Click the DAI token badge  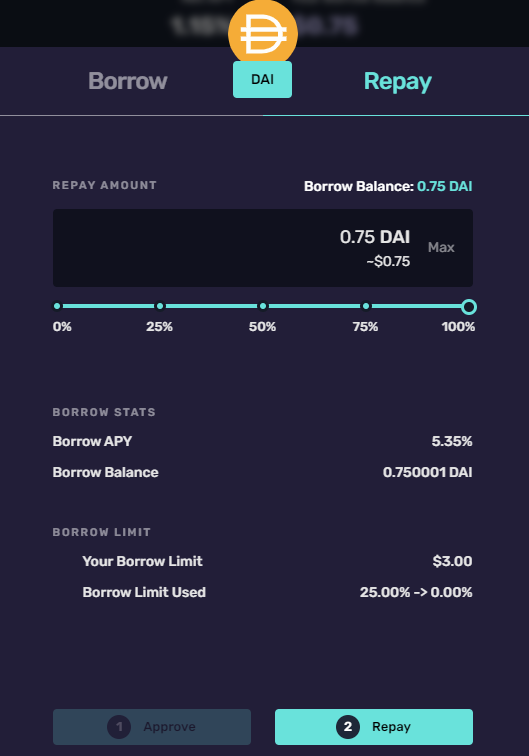262,80
